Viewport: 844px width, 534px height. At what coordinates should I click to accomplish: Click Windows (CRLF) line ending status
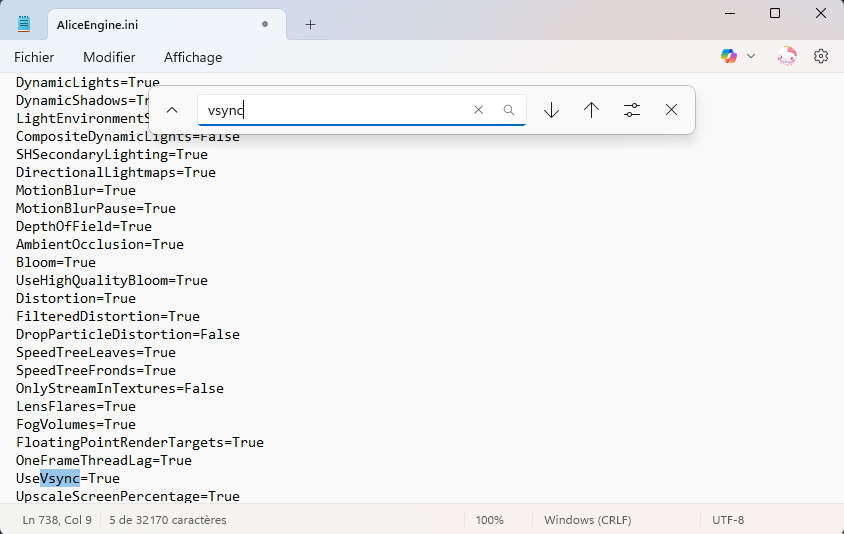coord(588,520)
